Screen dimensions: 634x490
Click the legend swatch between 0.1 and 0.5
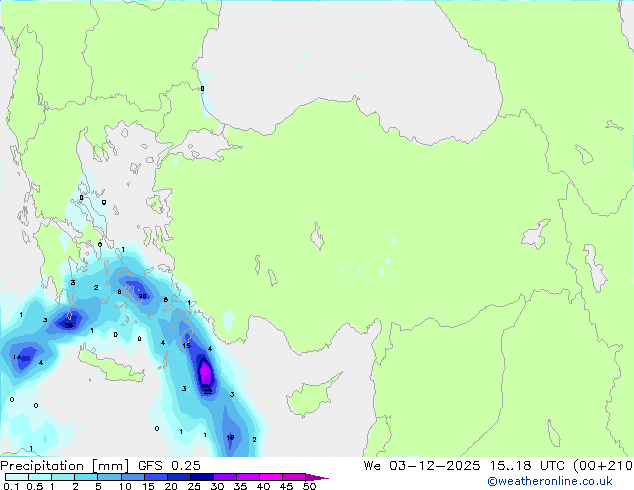coord(17,477)
